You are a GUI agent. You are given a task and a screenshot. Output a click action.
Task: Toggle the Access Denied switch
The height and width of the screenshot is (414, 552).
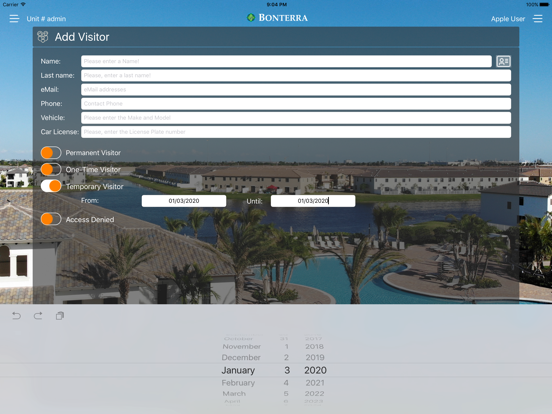coord(51,219)
